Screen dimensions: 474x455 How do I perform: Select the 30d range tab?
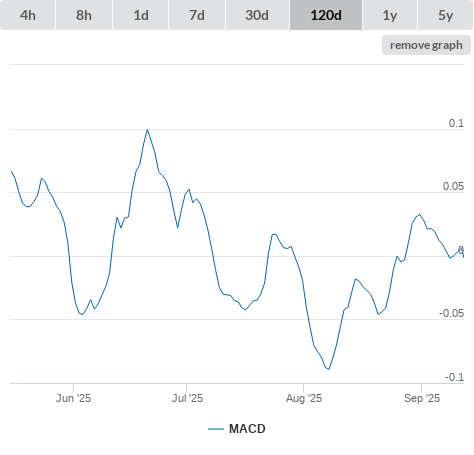tap(257, 15)
